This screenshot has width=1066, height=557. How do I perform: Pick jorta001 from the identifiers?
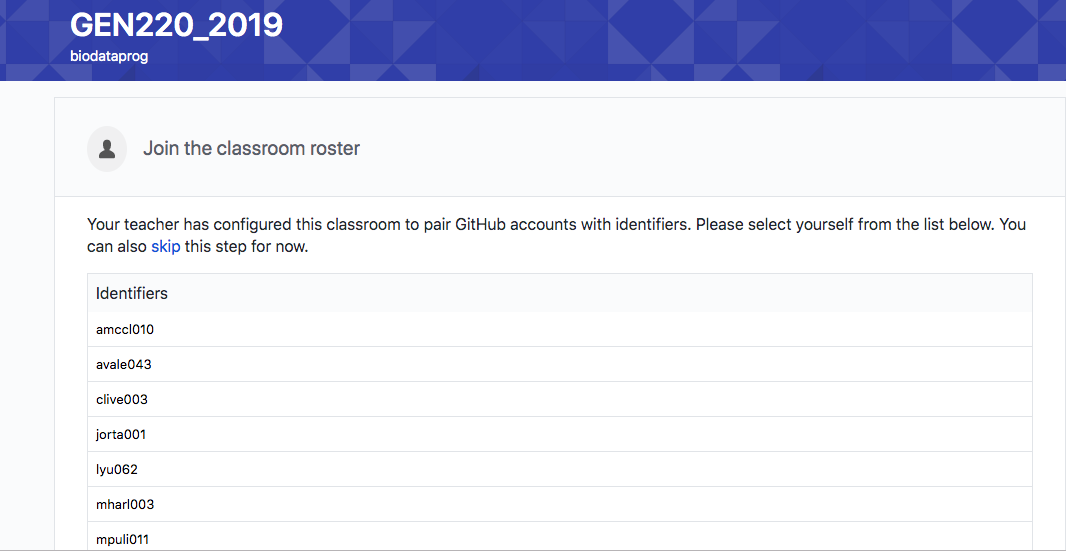click(x=121, y=434)
